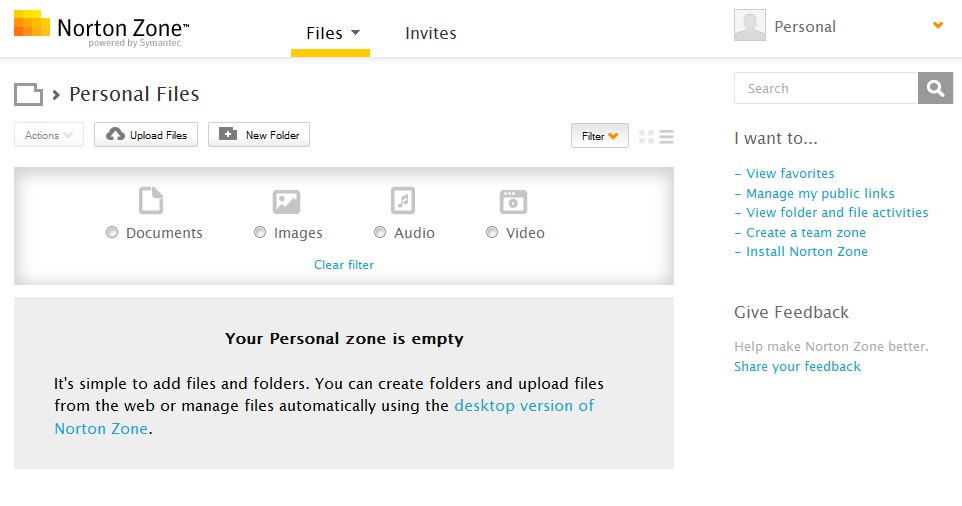Open the Files tab
Viewport: 962px width, 506px height.
point(330,33)
